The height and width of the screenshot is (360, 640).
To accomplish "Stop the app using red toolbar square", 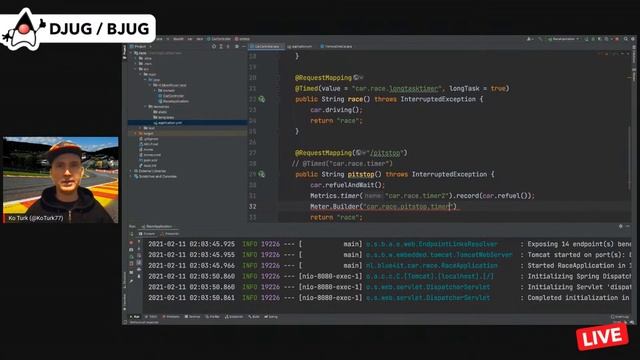I will point(617,39).
